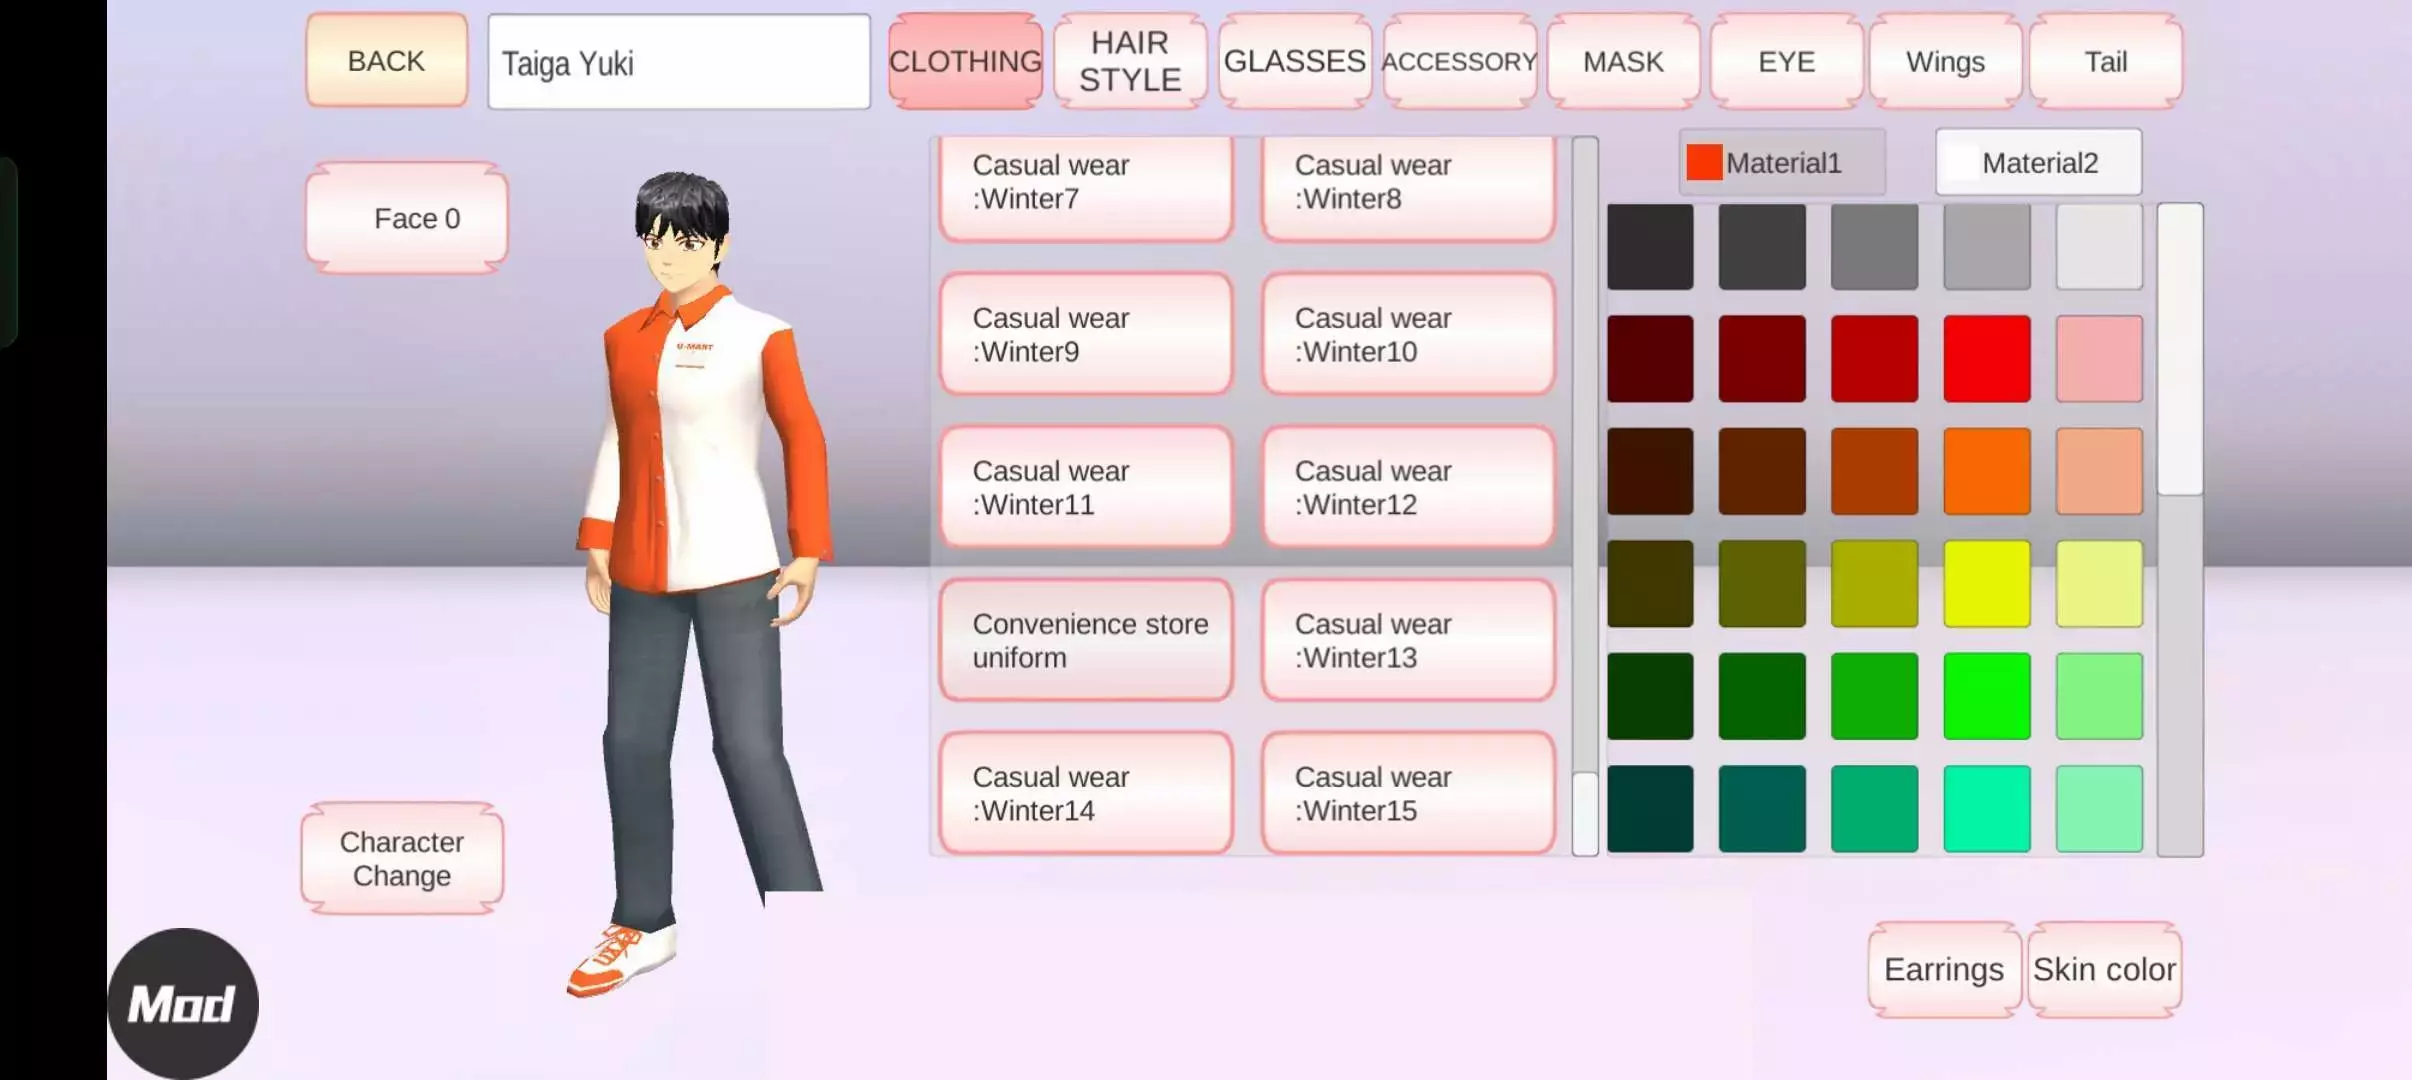The width and height of the screenshot is (2412, 1080).
Task: Tap the round Mod icon
Action: click(x=182, y=1003)
